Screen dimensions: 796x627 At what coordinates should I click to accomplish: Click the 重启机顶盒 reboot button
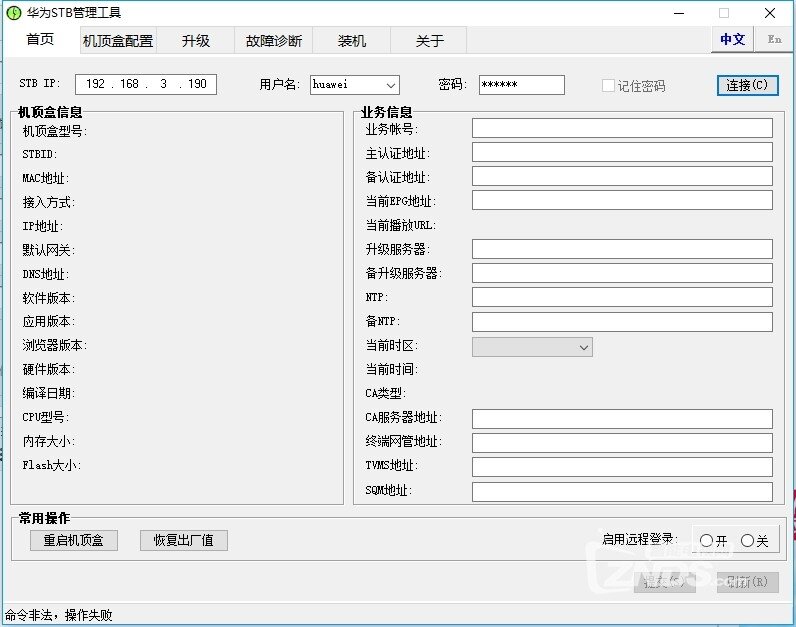coord(74,540)
